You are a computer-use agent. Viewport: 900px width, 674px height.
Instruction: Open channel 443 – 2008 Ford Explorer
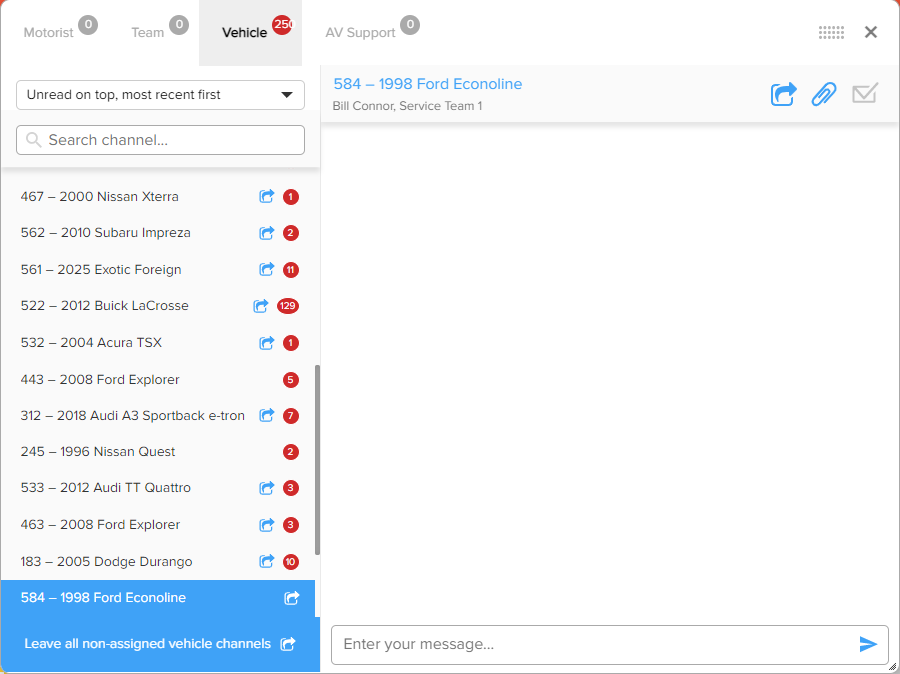158,379
